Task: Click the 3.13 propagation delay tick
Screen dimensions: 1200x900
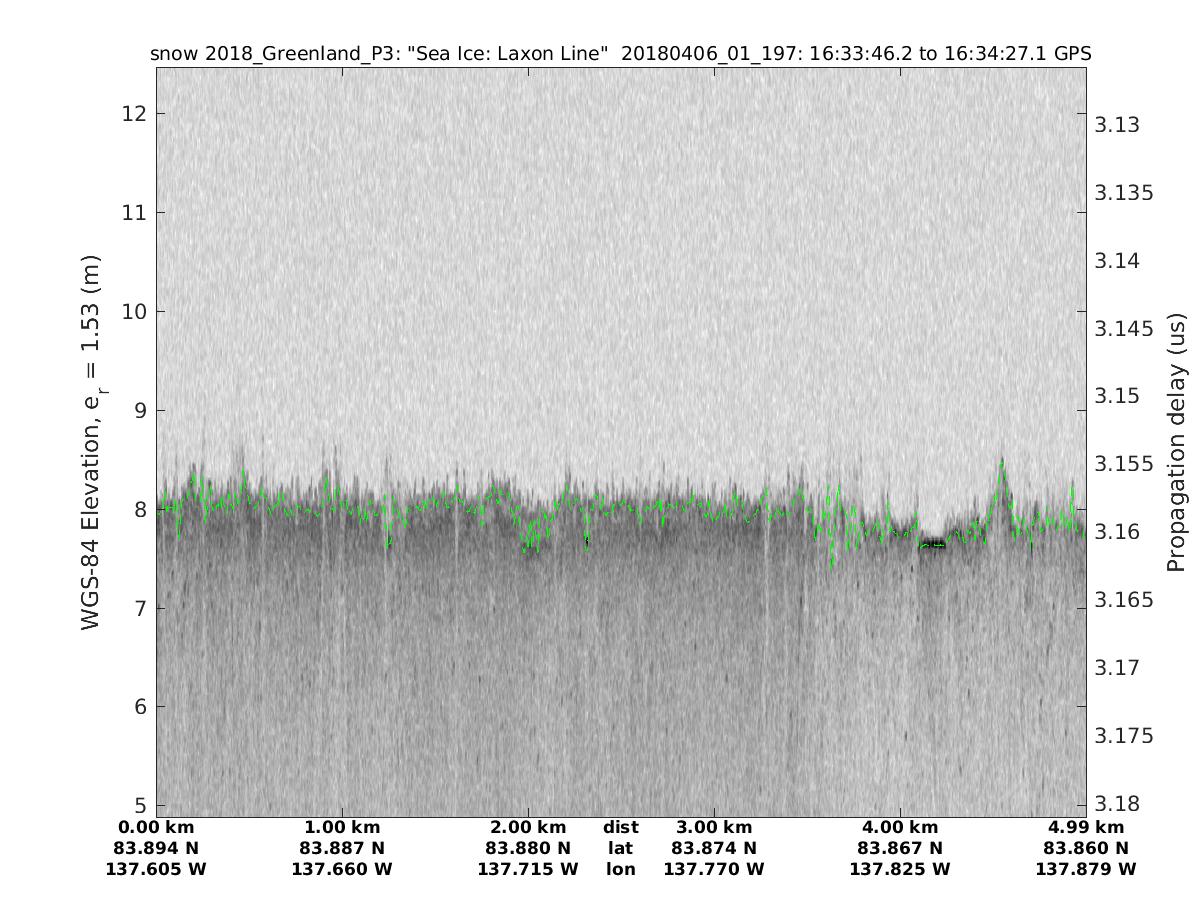Action: coord(1119,125)
